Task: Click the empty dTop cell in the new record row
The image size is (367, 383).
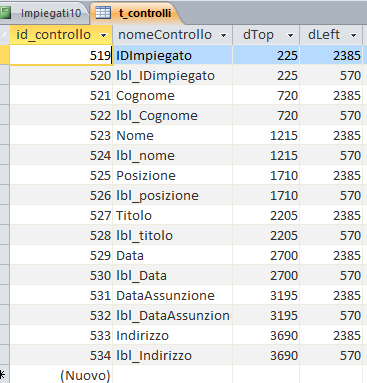Action: [266, 375]
